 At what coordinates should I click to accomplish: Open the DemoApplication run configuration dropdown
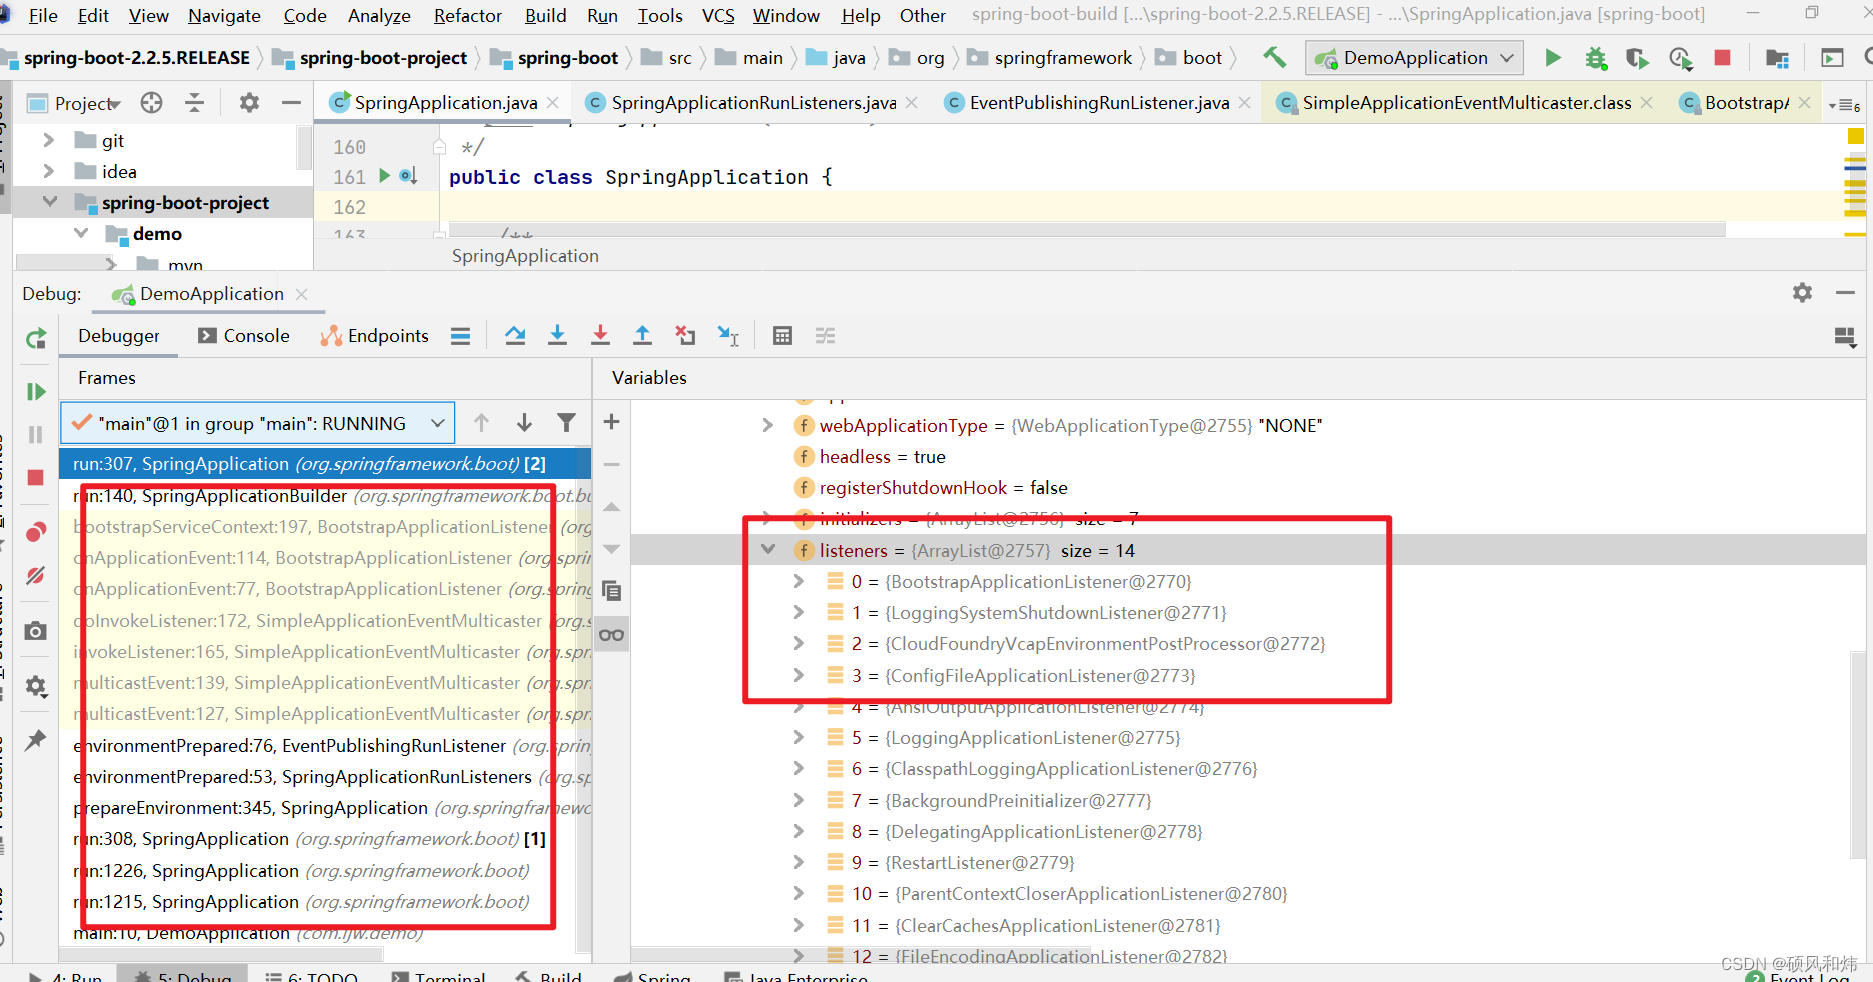point(1414,58)
